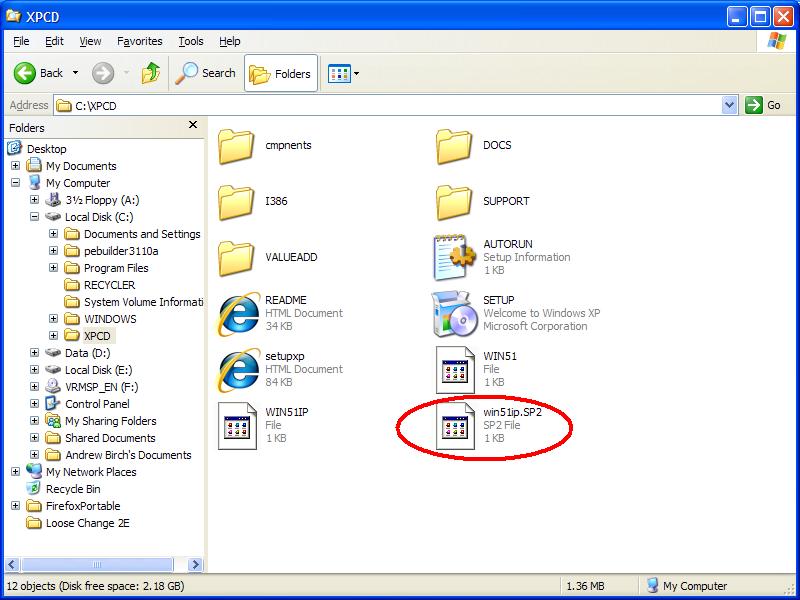Expand 3½ Floppy (A:) node
800x600 pixels.
[x=35, y=199]
